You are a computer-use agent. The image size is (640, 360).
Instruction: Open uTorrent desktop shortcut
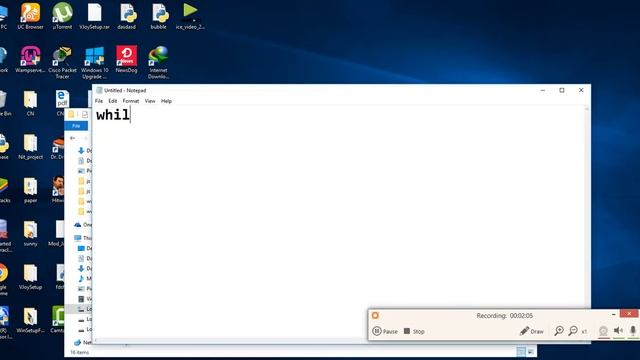point(62,16)
